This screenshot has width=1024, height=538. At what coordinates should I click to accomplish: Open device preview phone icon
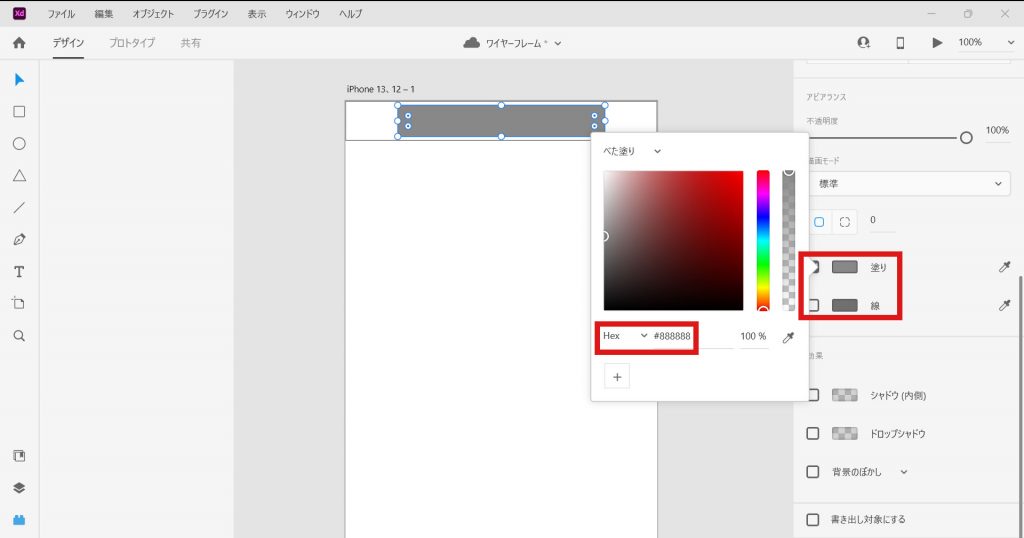coord(900,42)
